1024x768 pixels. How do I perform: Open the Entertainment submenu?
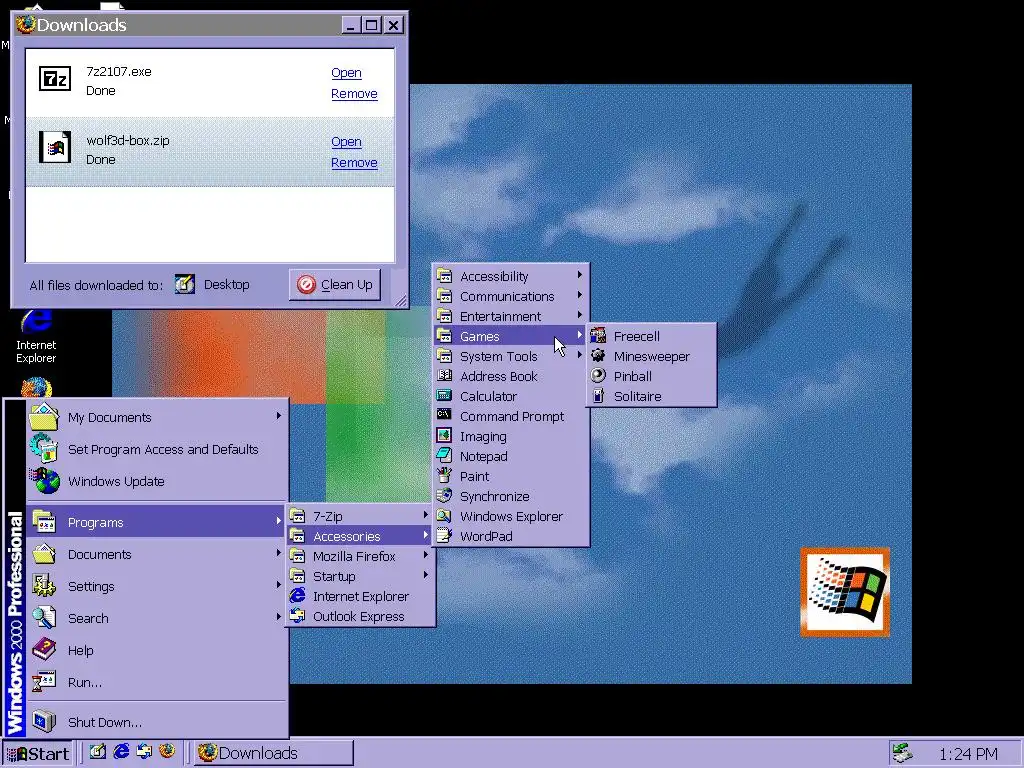(511, 316)
